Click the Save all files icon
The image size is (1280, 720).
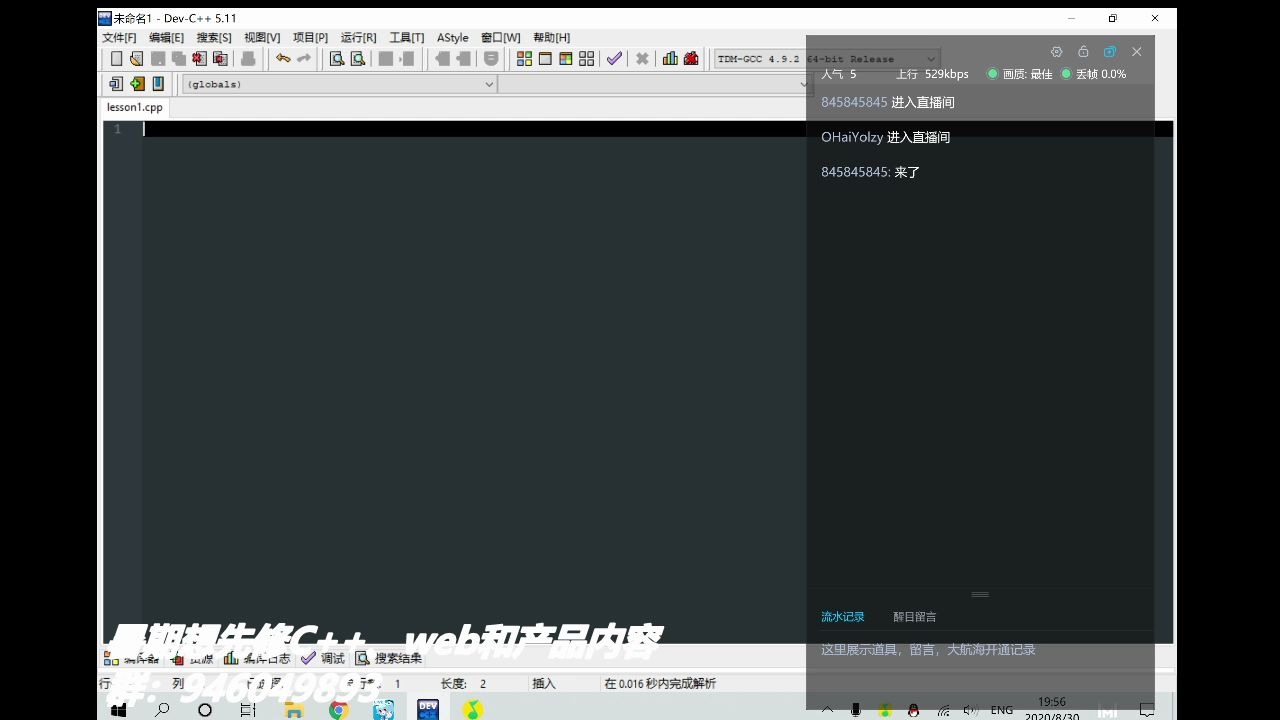point(178,59)
